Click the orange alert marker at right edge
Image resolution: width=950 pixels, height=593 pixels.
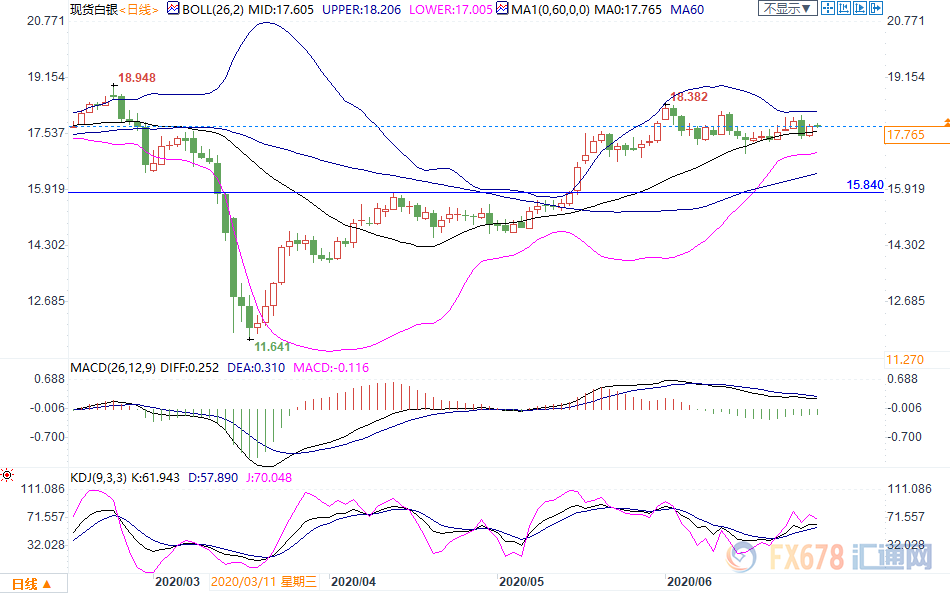click(x=945, y=122)
